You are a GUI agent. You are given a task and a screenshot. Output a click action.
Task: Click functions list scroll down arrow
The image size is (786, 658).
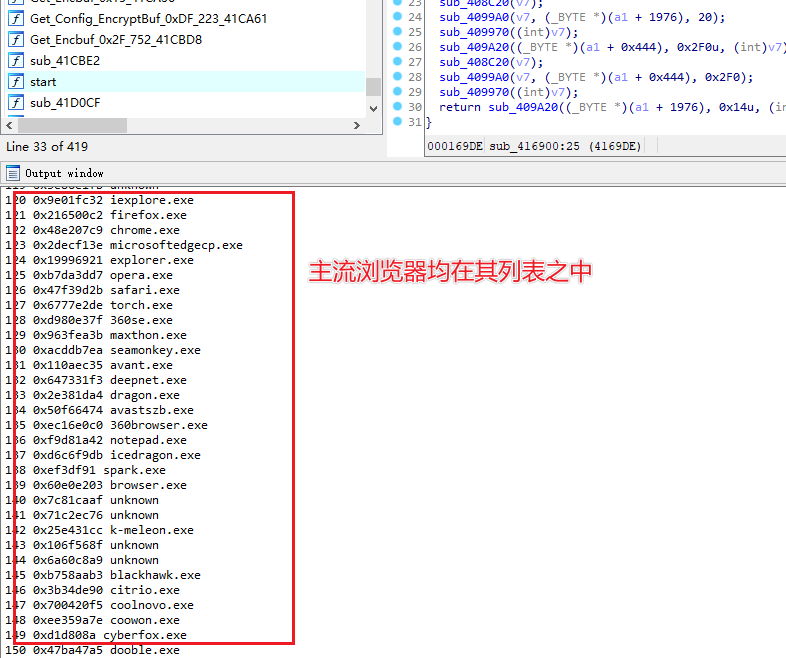[x=373, y=108]
